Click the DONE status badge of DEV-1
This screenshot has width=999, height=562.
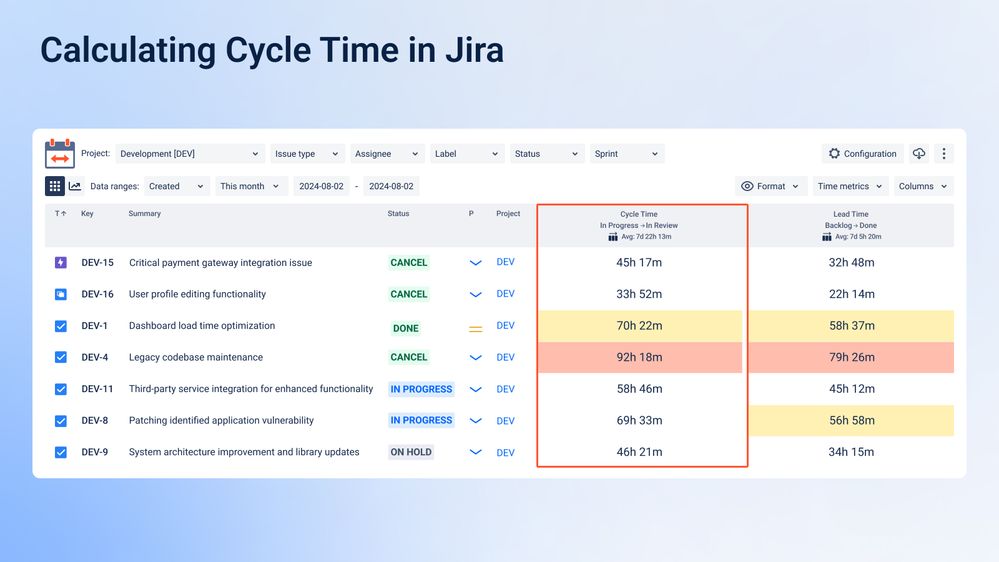pyautogui.click(x=406, y=328)
